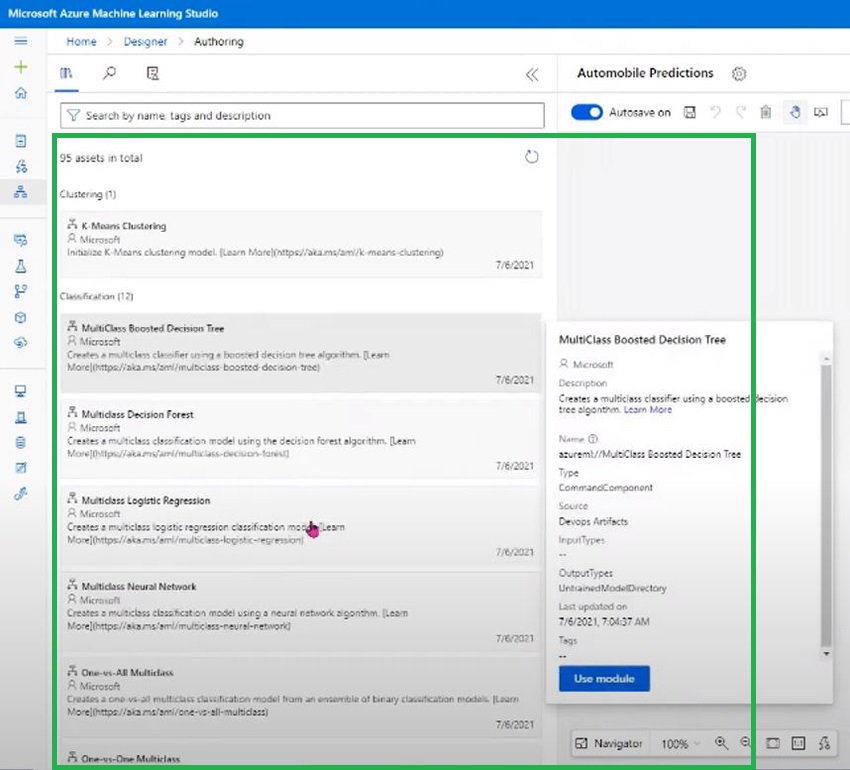This screenshot has width=850, height=770.
Task: Go to Home via sidebar house icon
Action: coord(21,93)
